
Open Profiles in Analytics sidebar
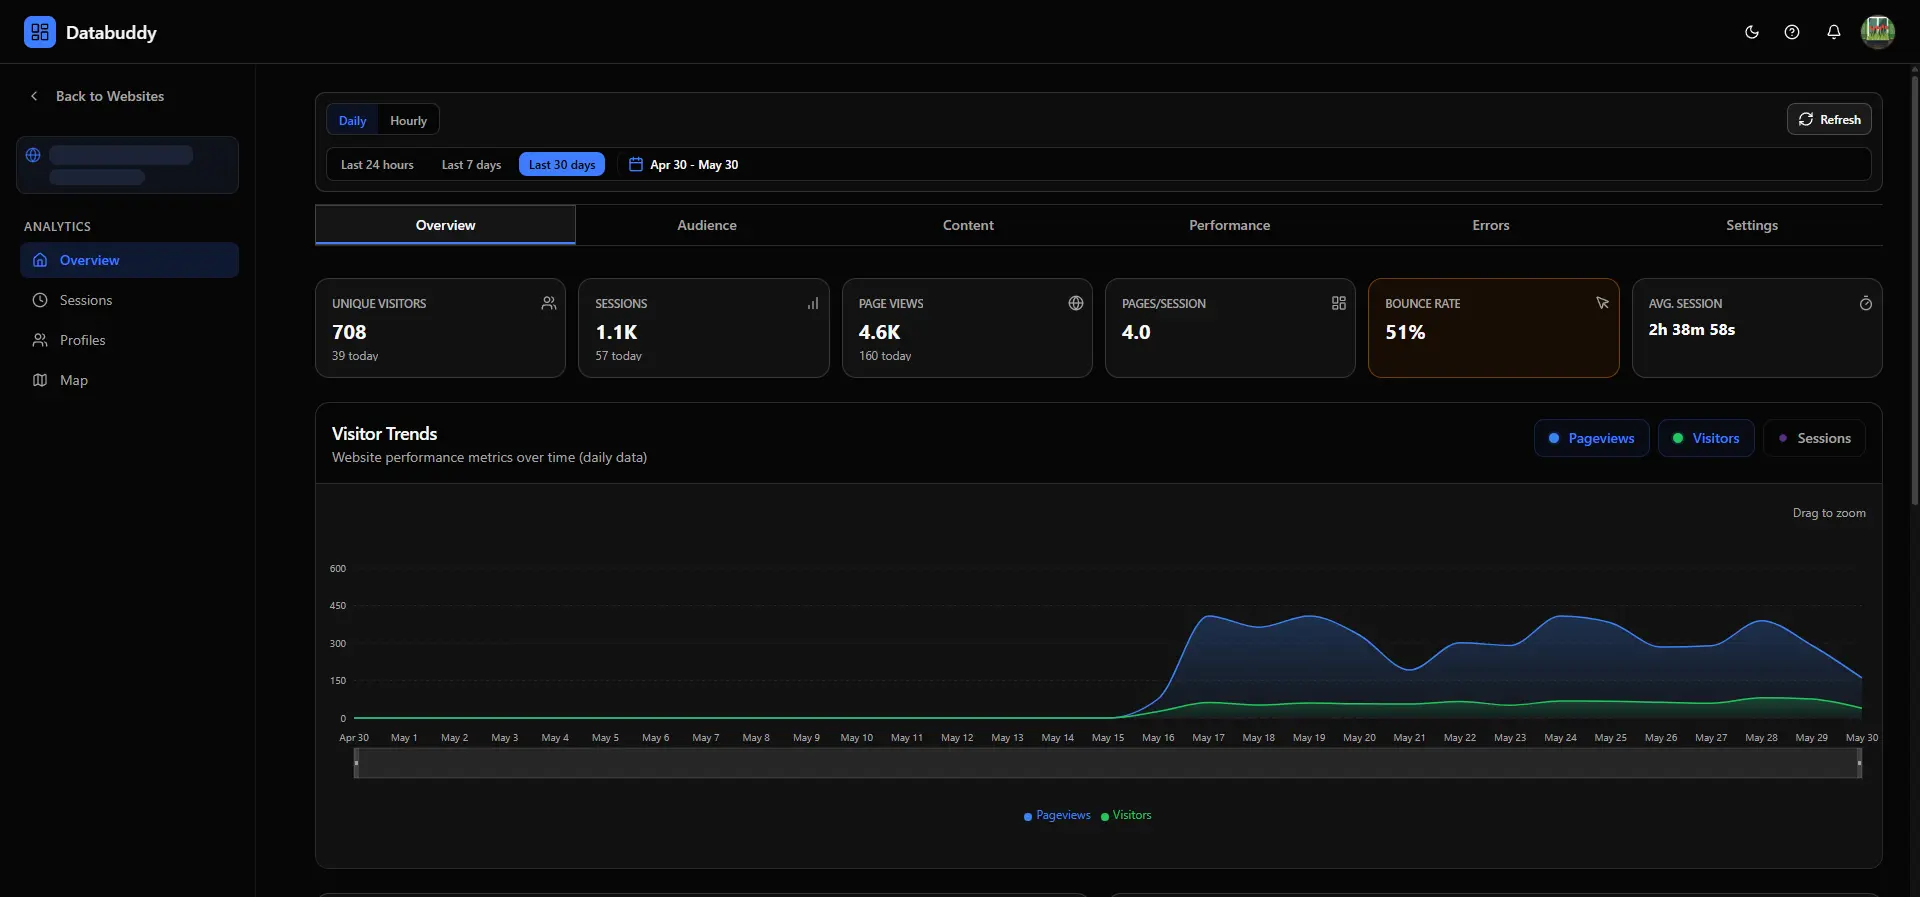click(x=129, y=340)
